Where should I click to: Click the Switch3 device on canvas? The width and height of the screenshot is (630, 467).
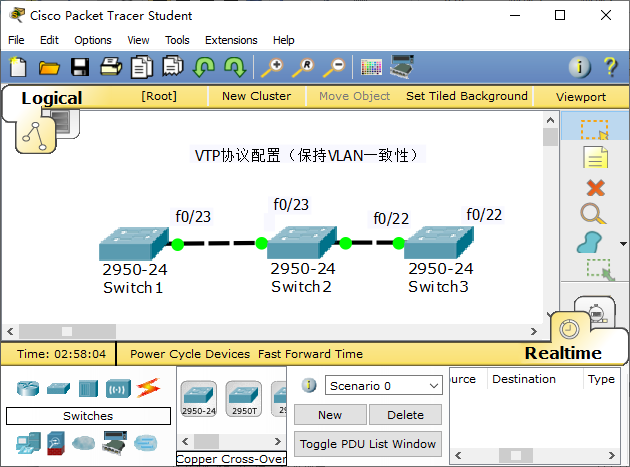pos(439,242)
